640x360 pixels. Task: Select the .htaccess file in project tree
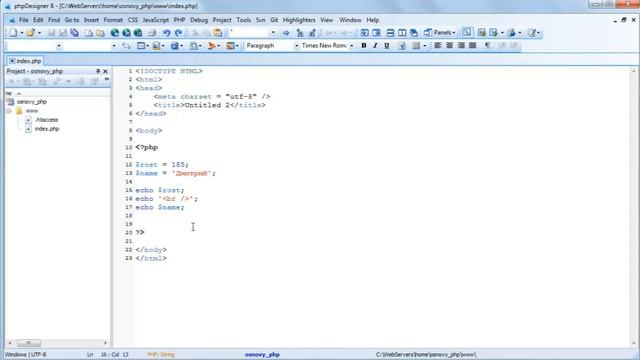tap(47, 120)
